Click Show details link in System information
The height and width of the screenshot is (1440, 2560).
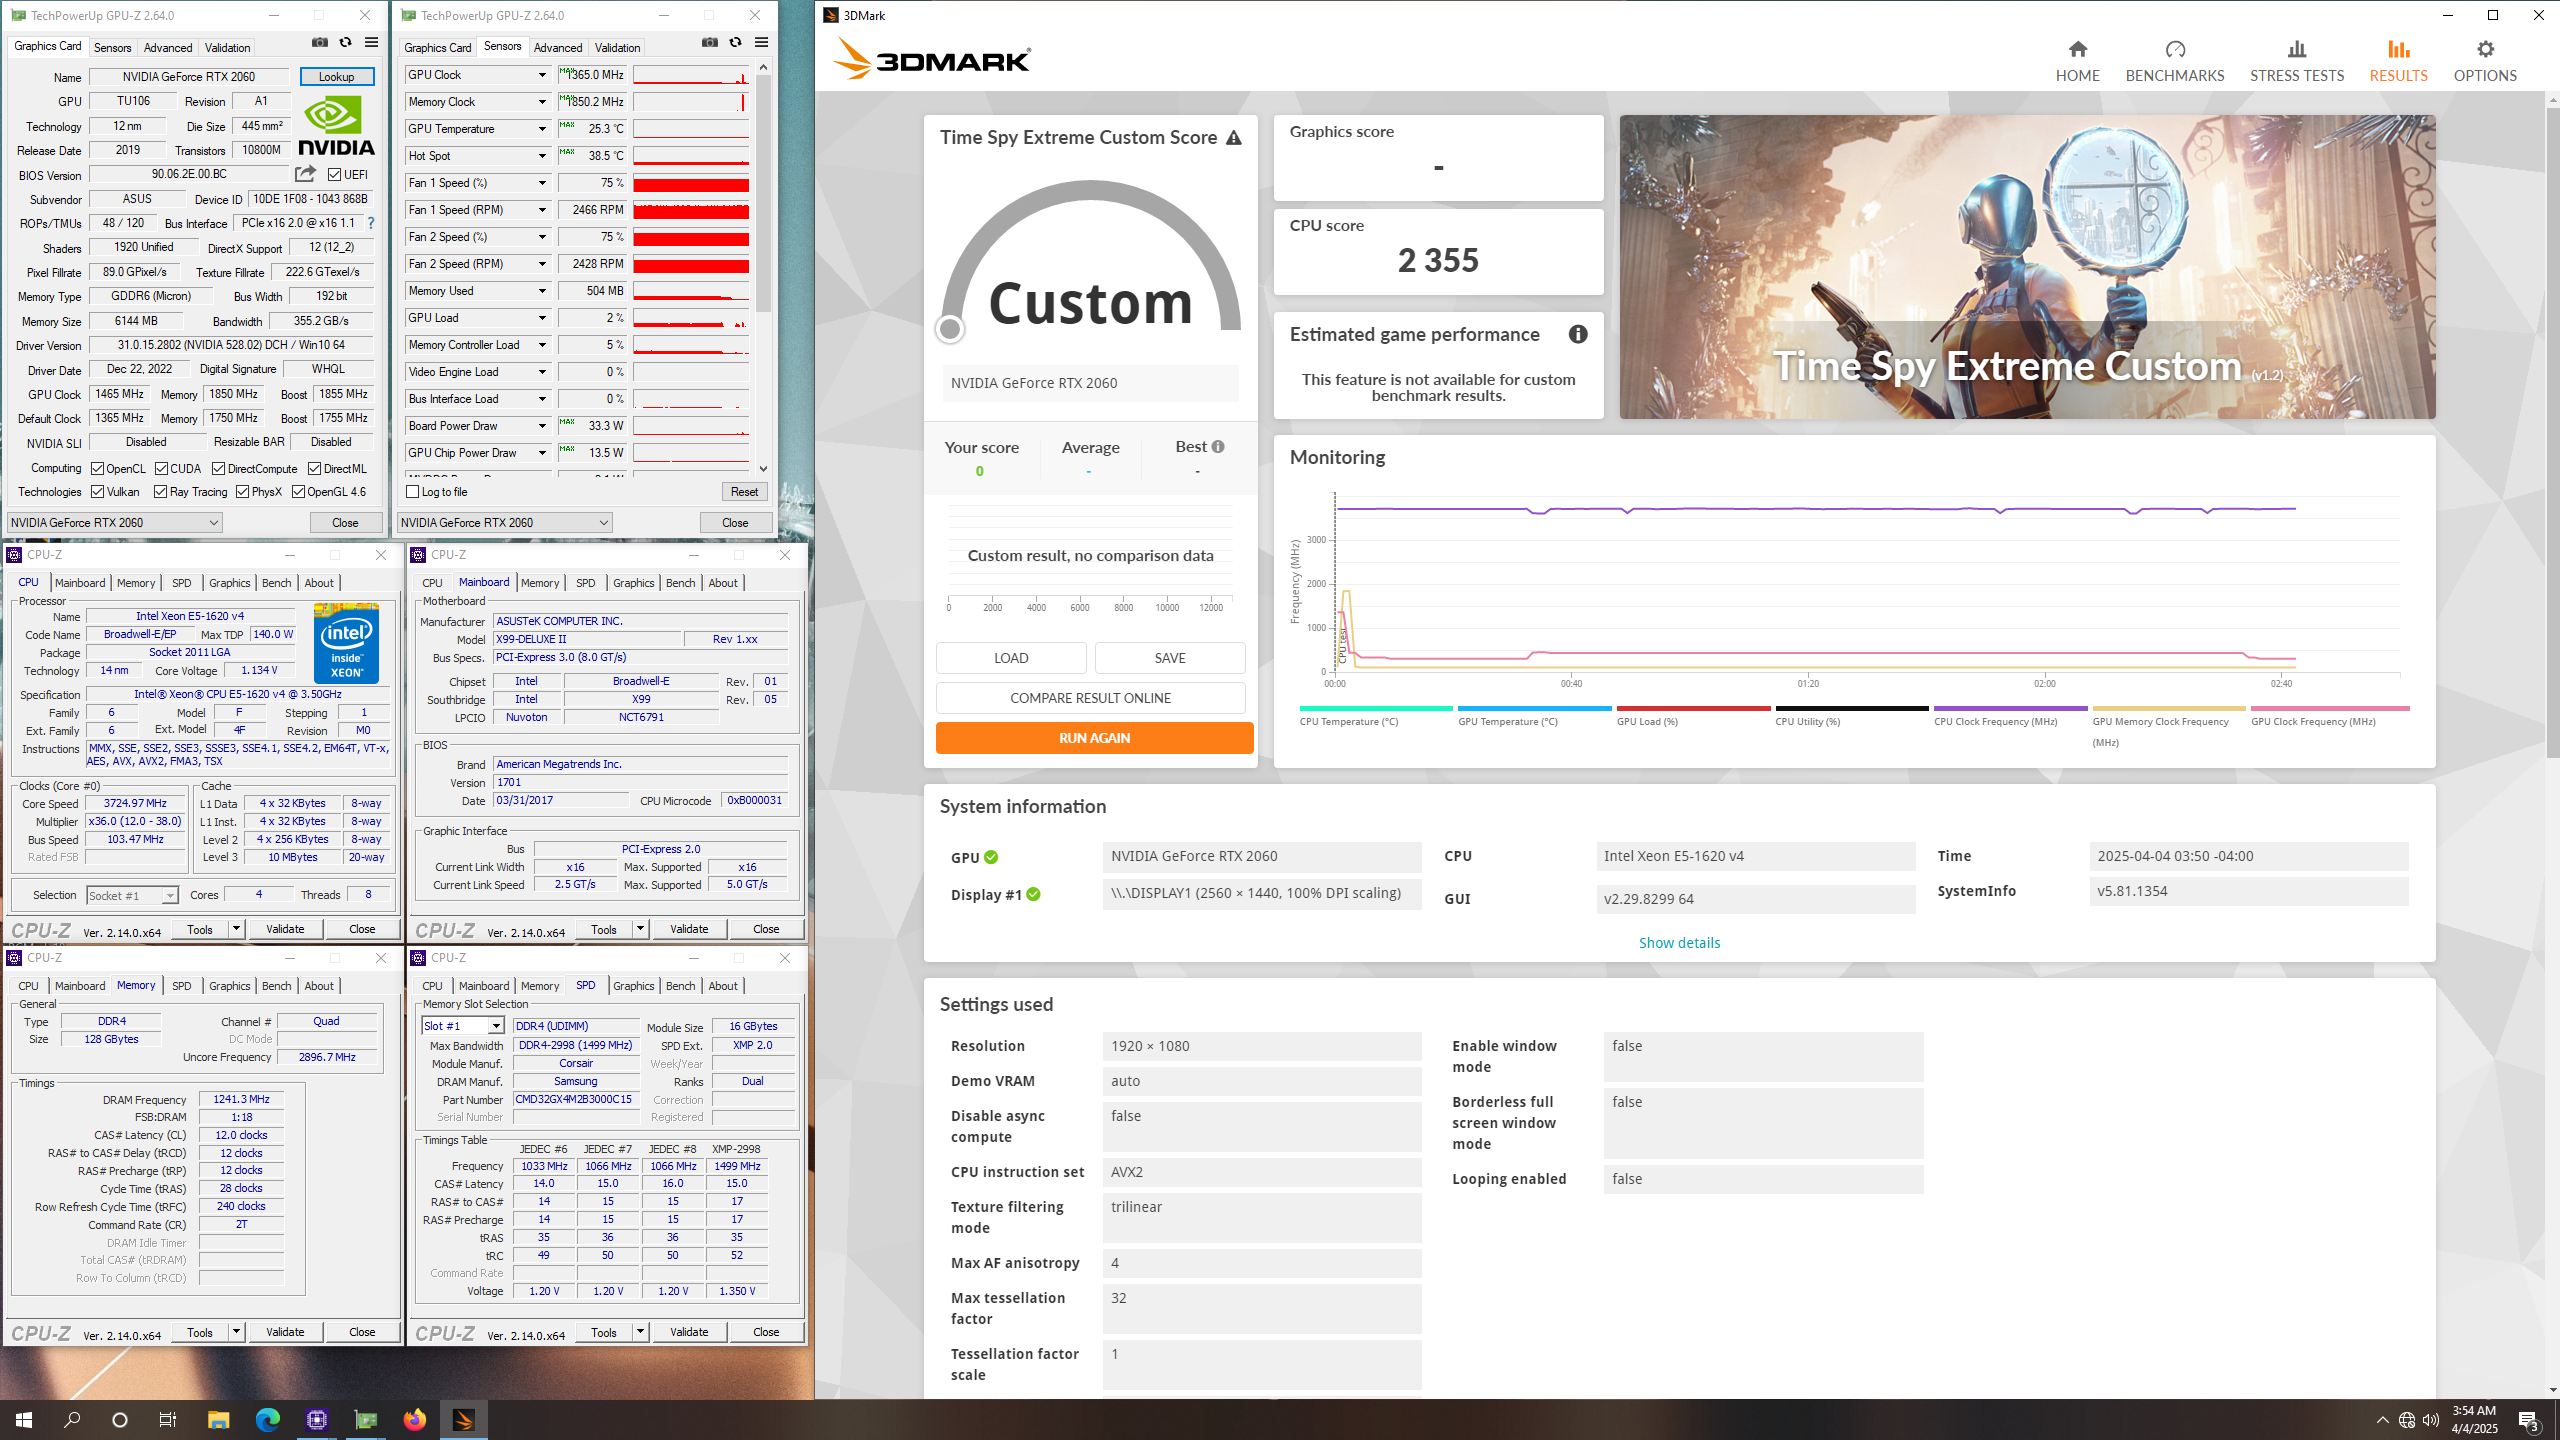pos(1679,943)
